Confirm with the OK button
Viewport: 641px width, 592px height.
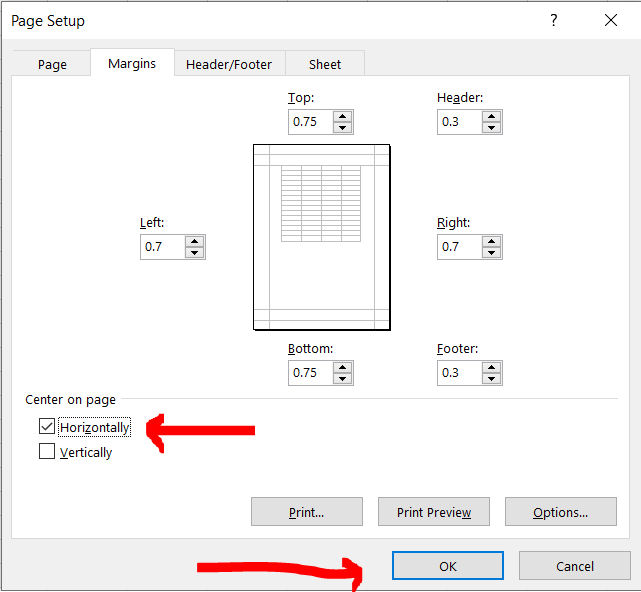click(448, 566)
